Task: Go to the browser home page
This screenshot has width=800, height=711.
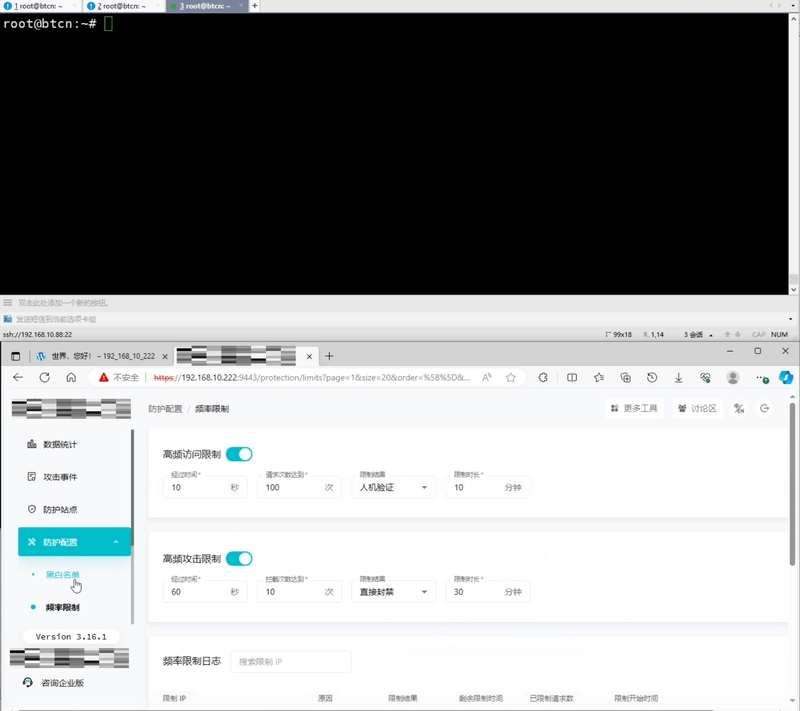Action: 71,377
